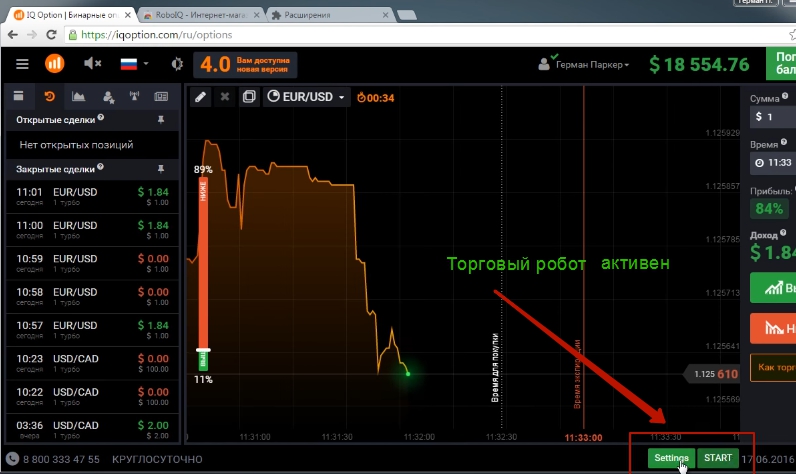Screen dimensions: 796x474
Task: Open the chart area tab icon
Action: [x=78, y=96]
